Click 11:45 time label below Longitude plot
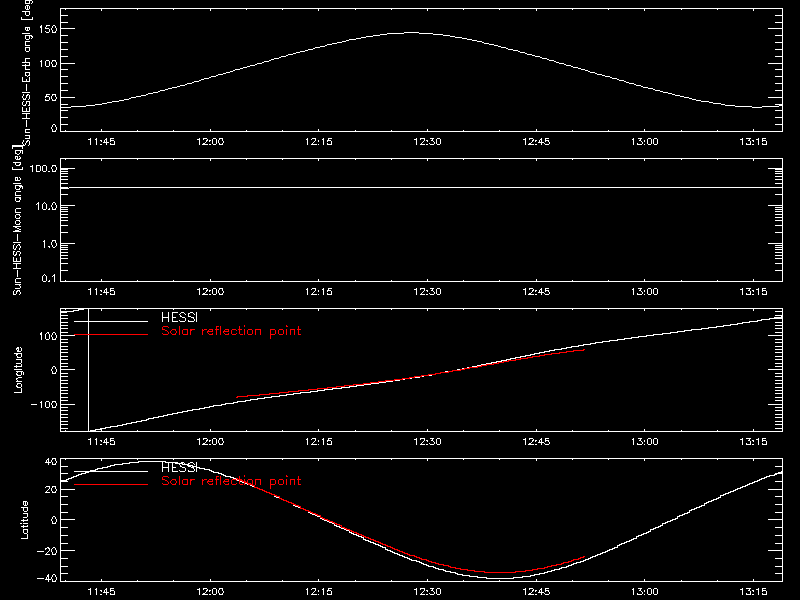 click(102, 442)
